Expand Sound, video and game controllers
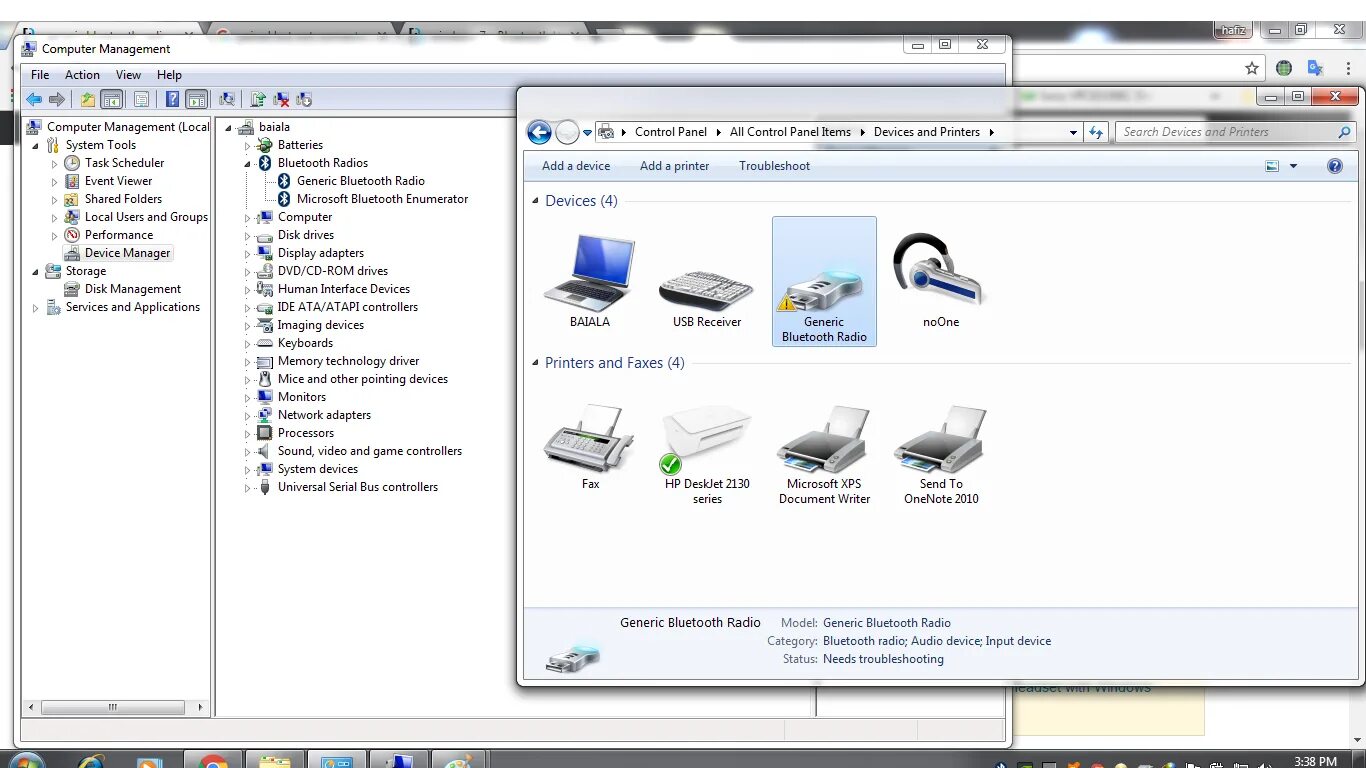This screenshot has height=768, width=1366. tap(248, 451)
